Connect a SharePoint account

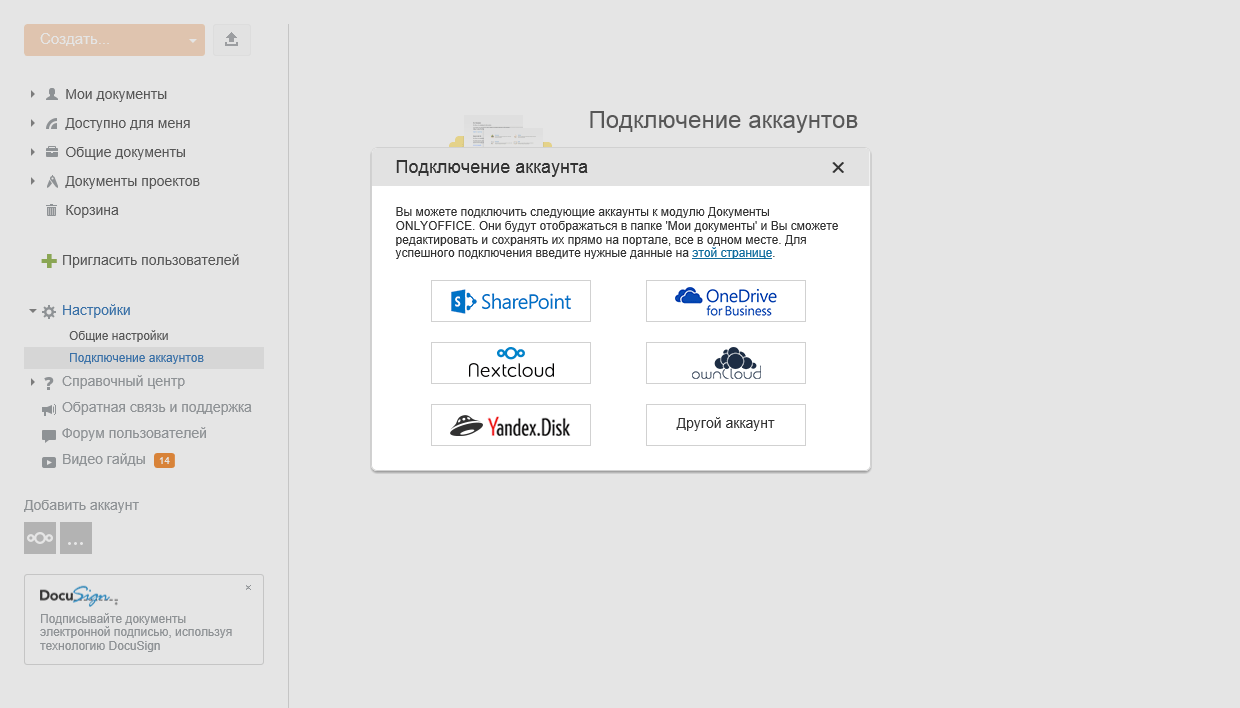coord(511,301)
